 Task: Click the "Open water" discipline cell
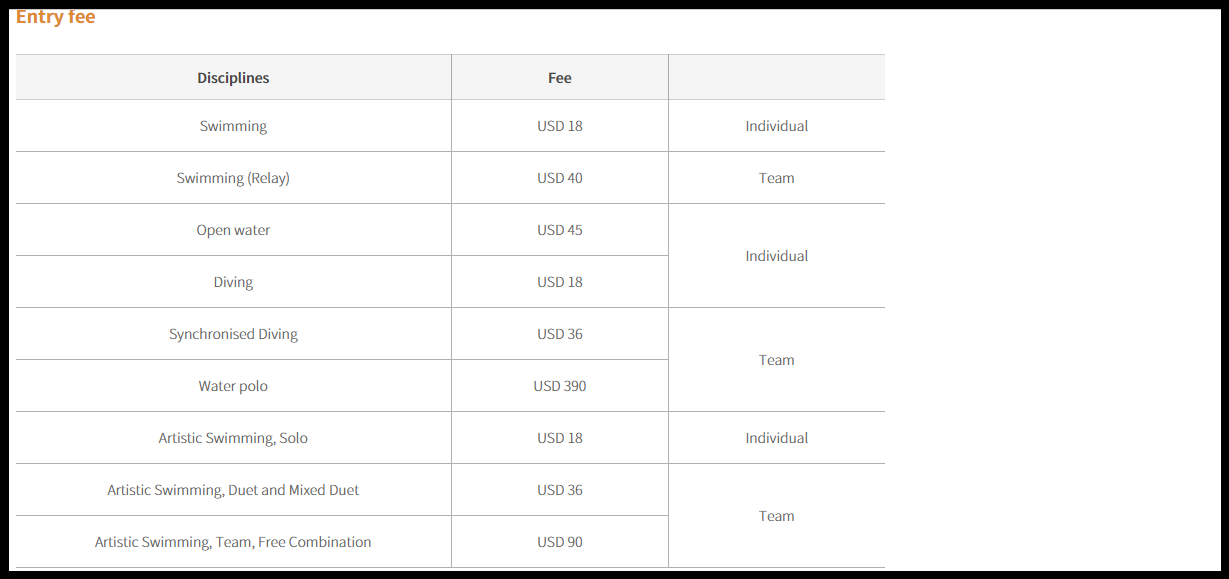[233, 230]
